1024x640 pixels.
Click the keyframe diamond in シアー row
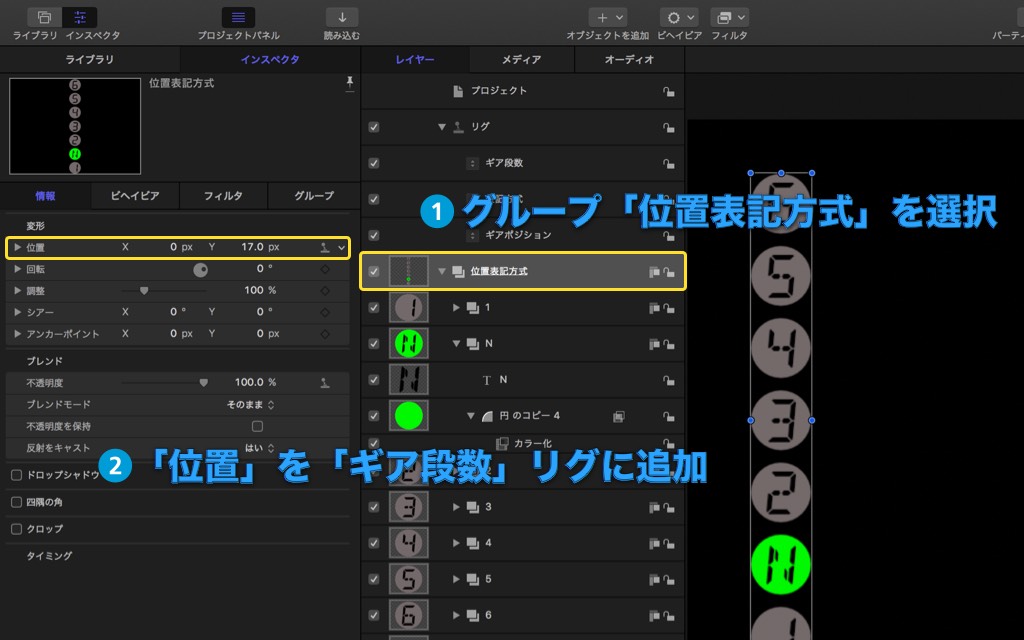tap(325, 312)
